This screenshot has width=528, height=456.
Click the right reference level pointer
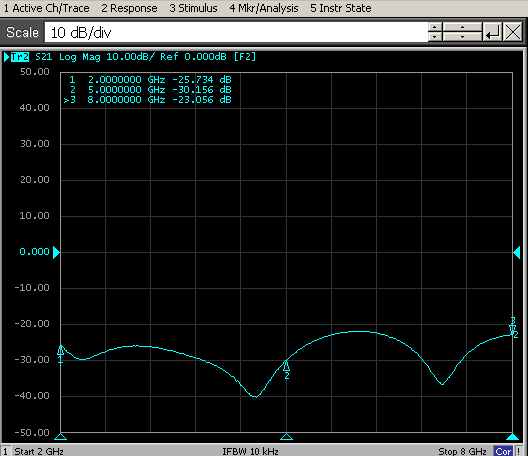[517, 252]
